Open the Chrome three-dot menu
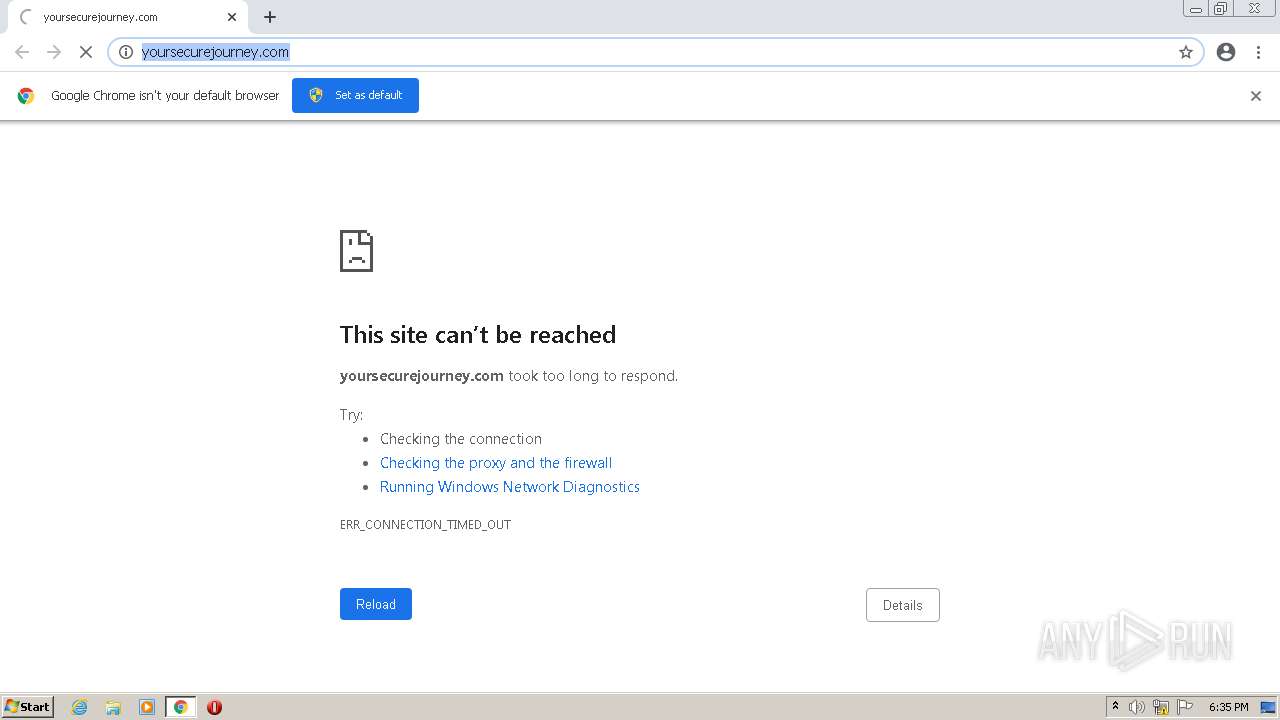This screenshot has width=1280, height=720. tap(1258, 52)
